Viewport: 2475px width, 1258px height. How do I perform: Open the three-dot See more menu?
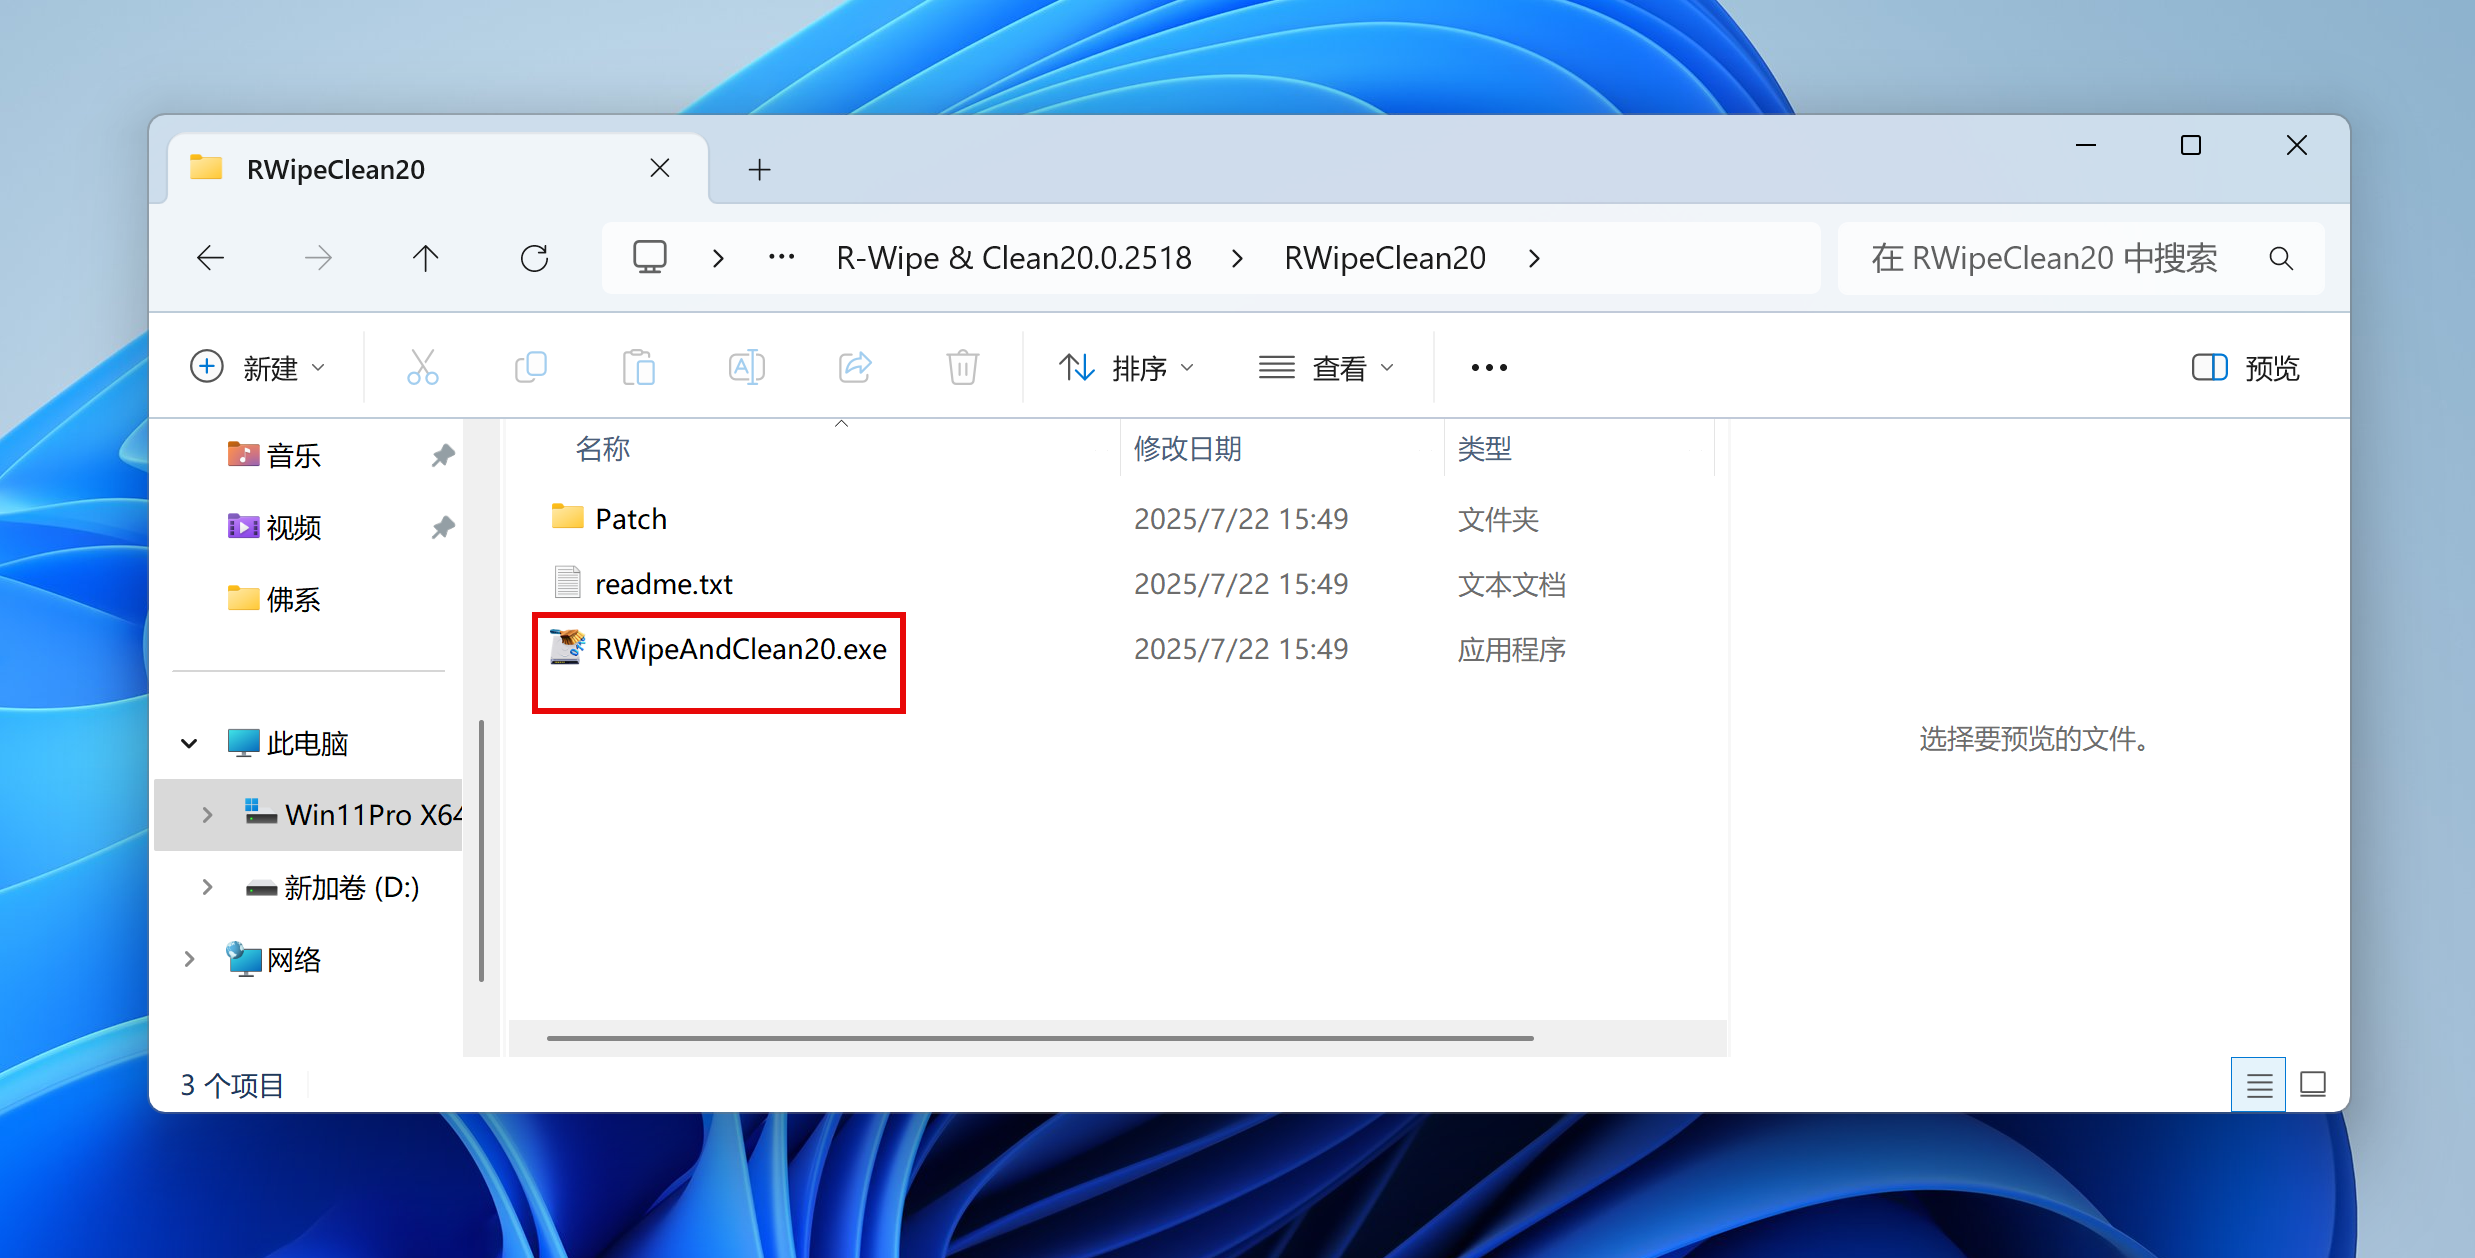coord(1489,368)
